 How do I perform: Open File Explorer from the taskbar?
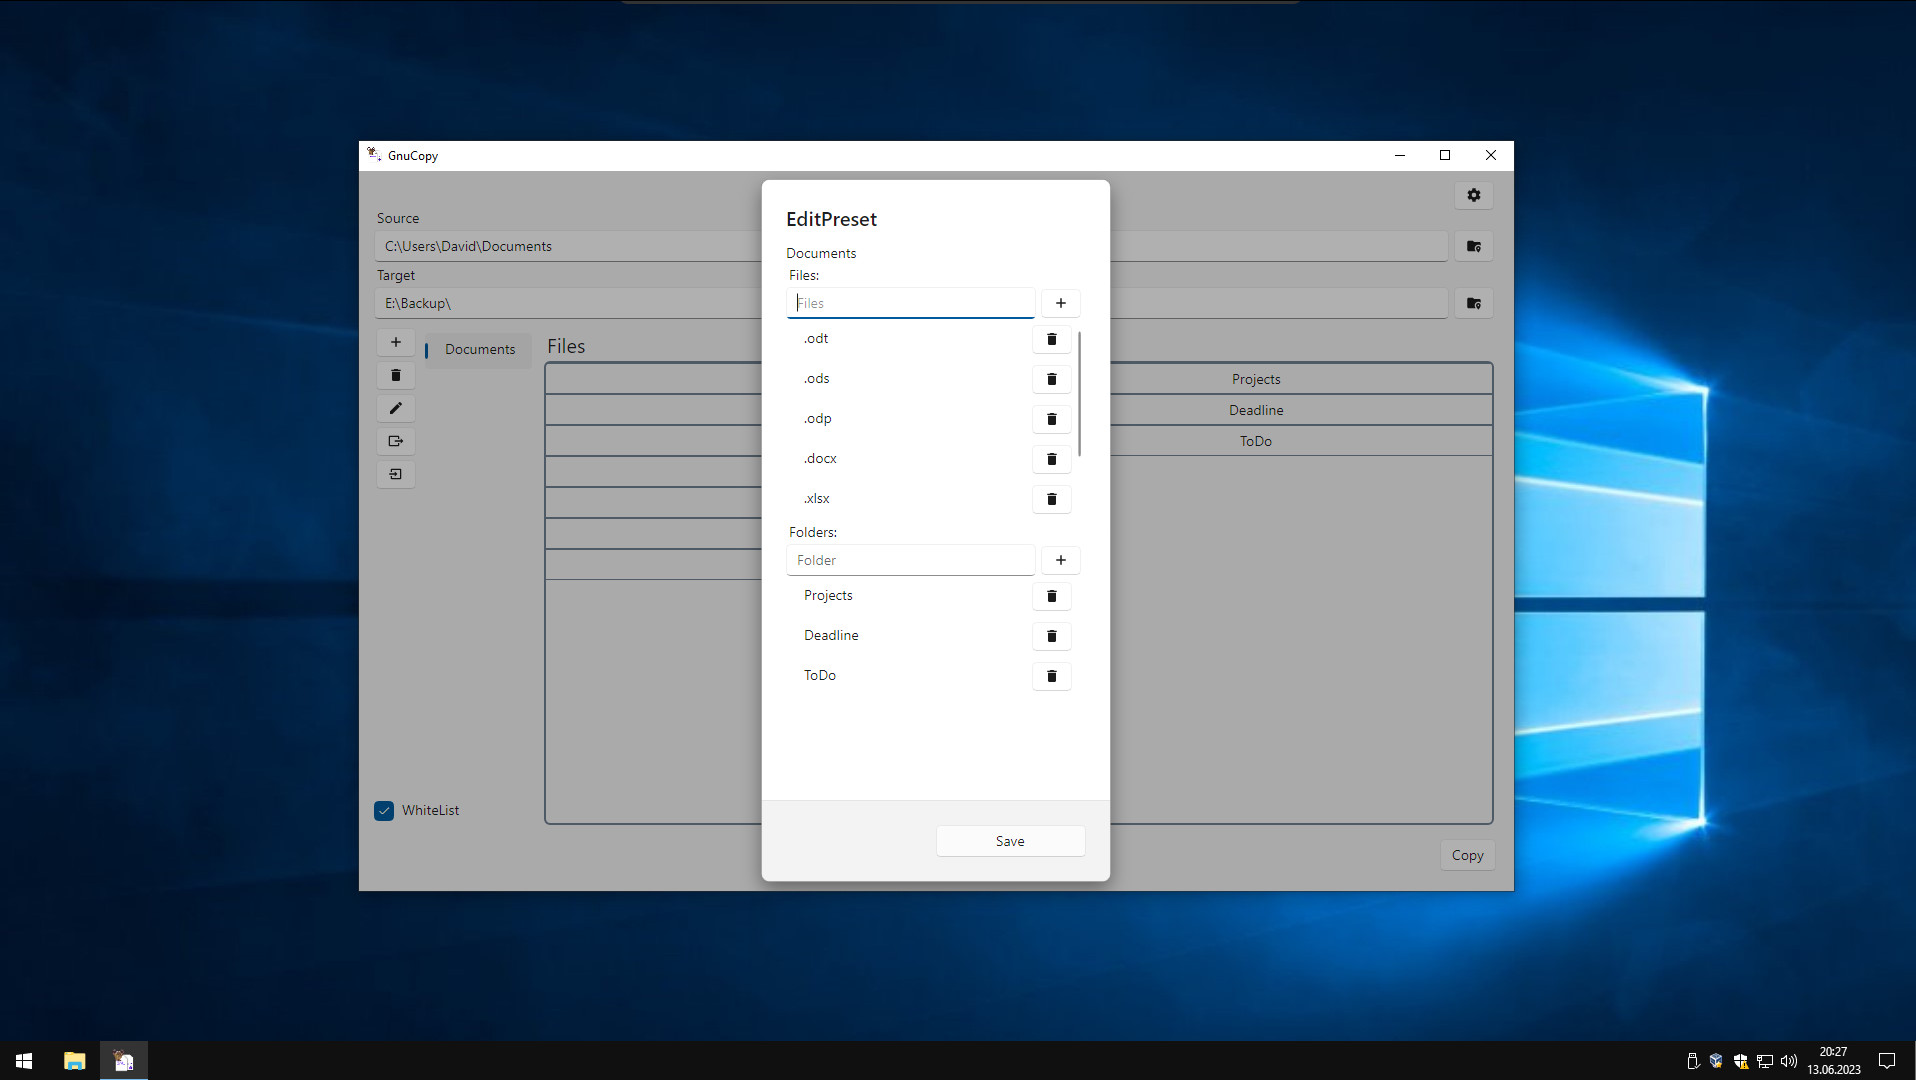click(75, 1061)
